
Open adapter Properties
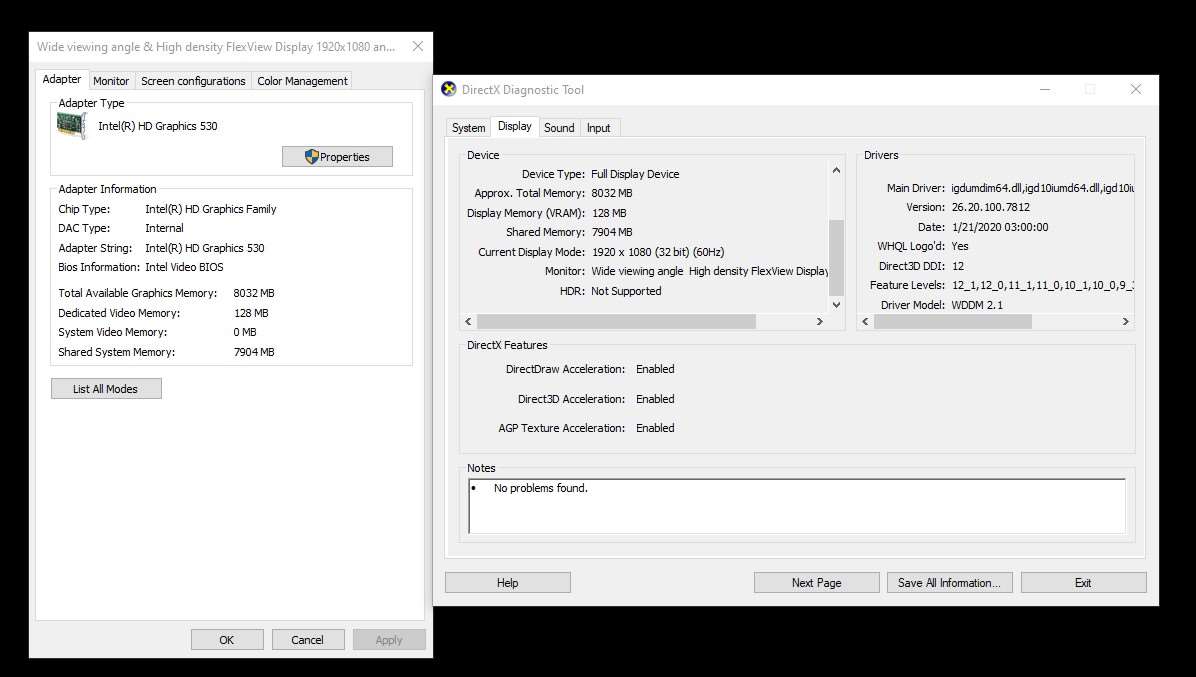pos(337,156)
